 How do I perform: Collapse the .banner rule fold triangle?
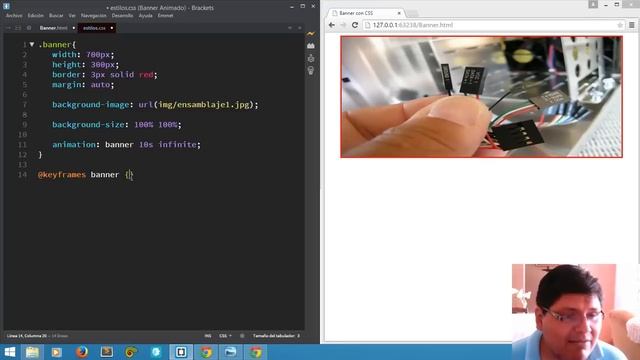click(32, 44)
